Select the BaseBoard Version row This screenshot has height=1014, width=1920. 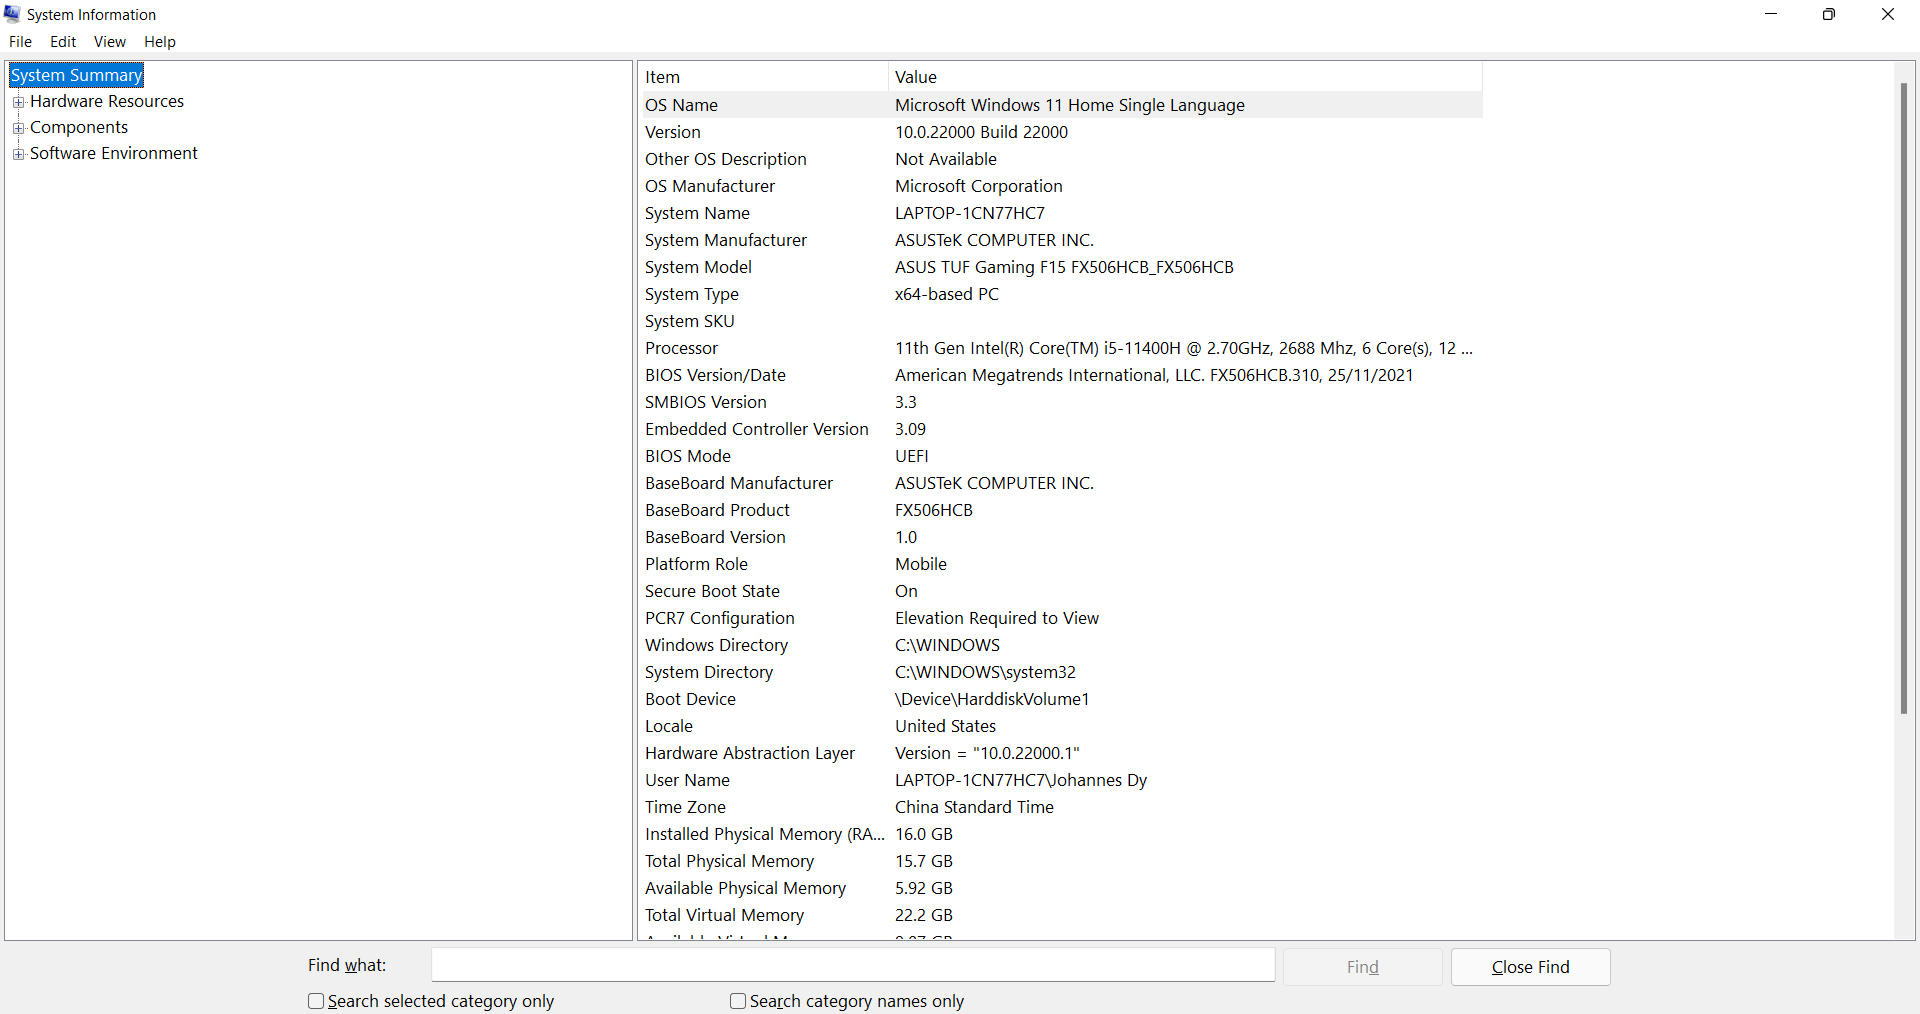pyautogui.click(x=1060, y=537)
